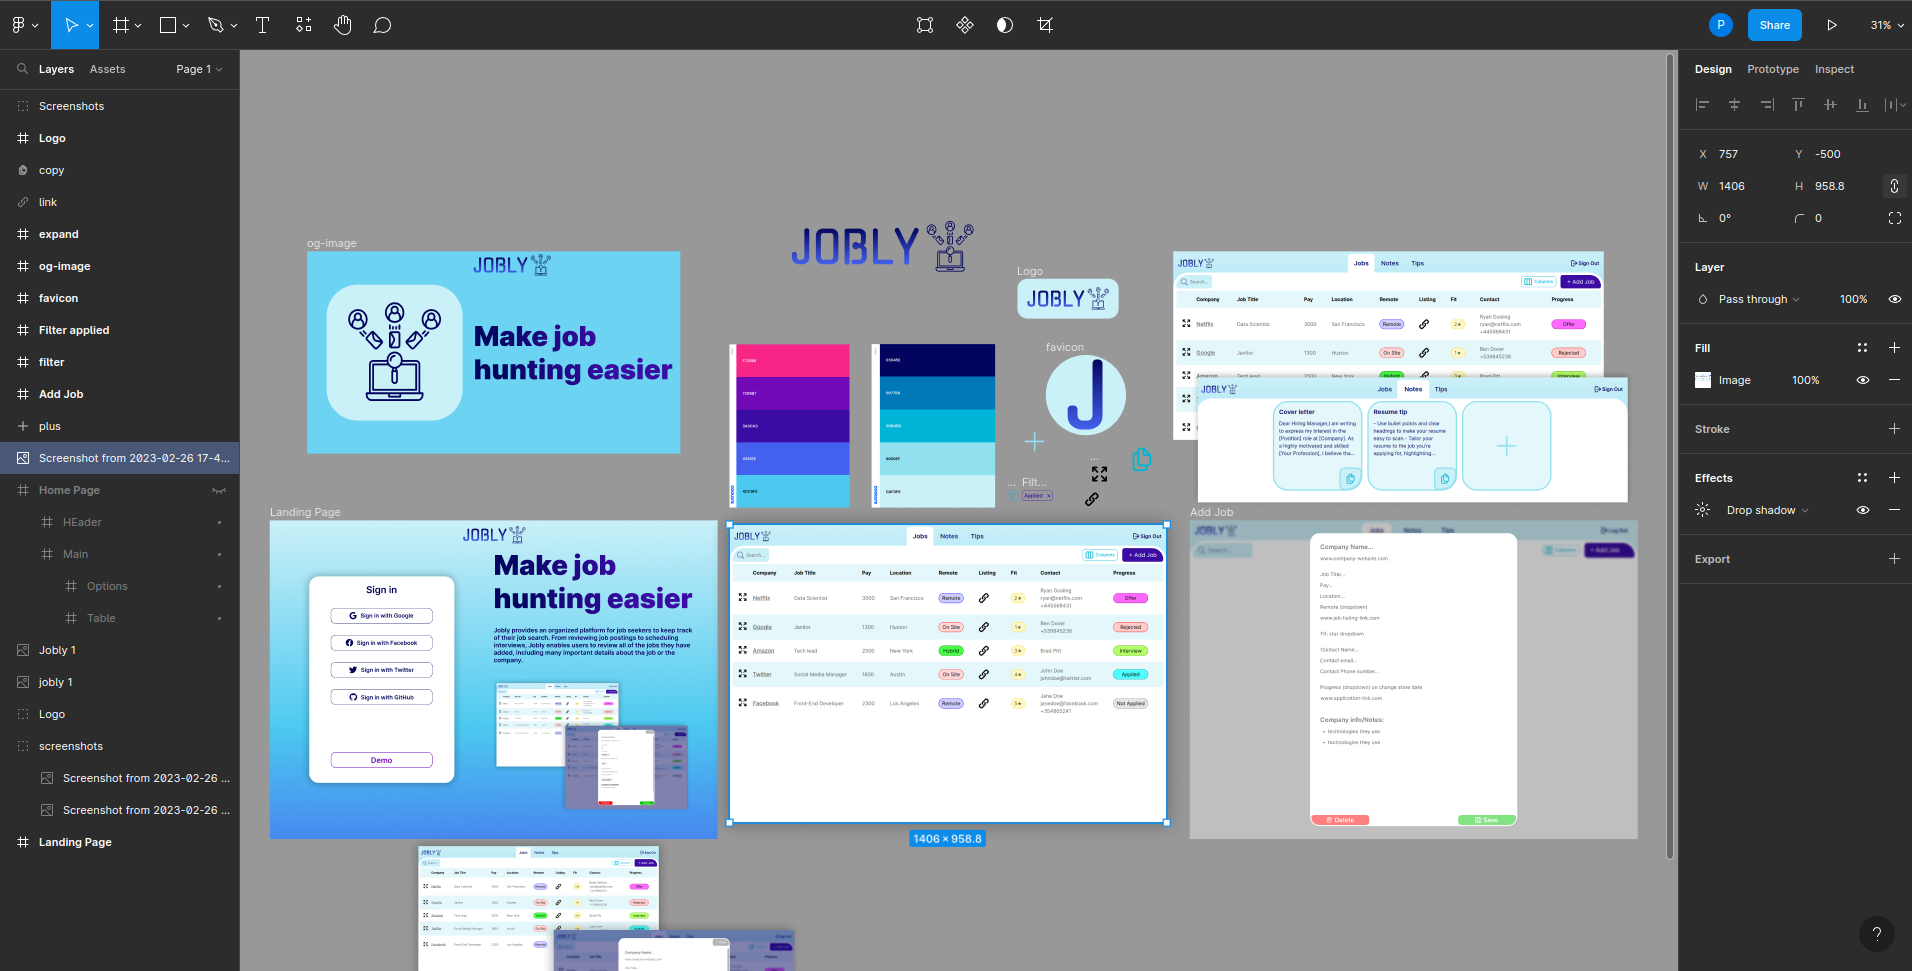Switch to Assets tab
This screenshot has width=1912, height=971.
pyautogui.click(x=107, y=69)
